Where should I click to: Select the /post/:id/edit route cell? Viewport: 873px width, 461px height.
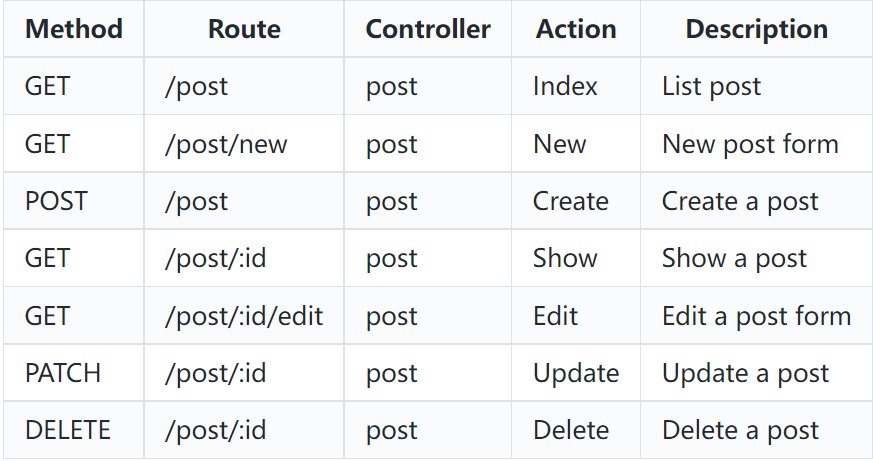[244, 316]
